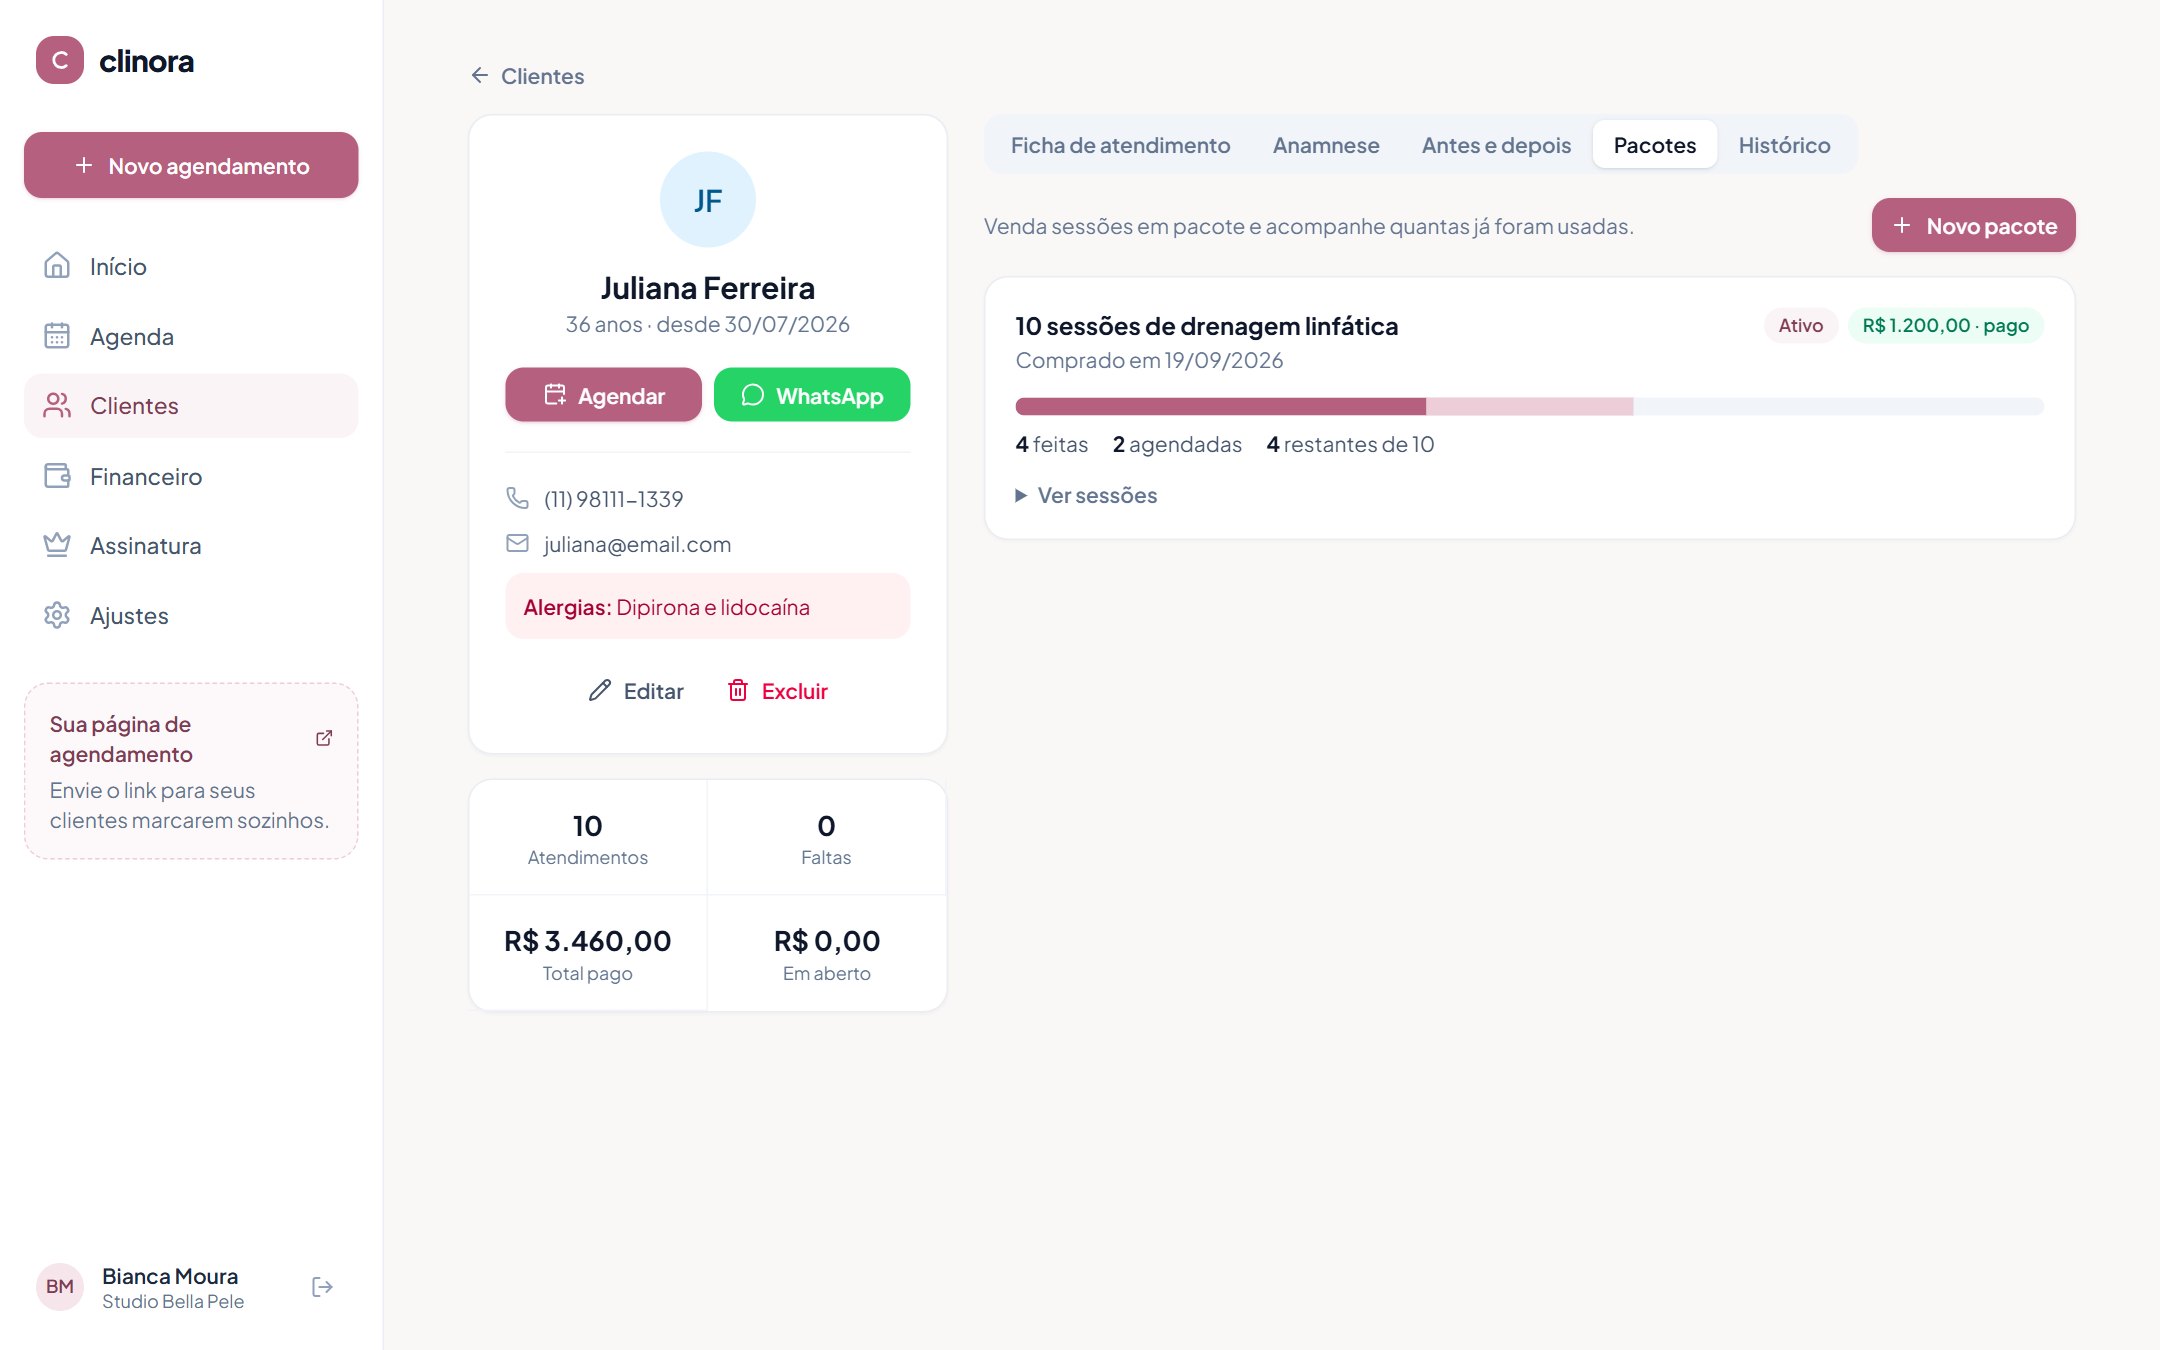The height and width of the screenshot is (1350, 2160).
Task: Click the Comprado em 19/09/2026 text
Action: 1149,360
